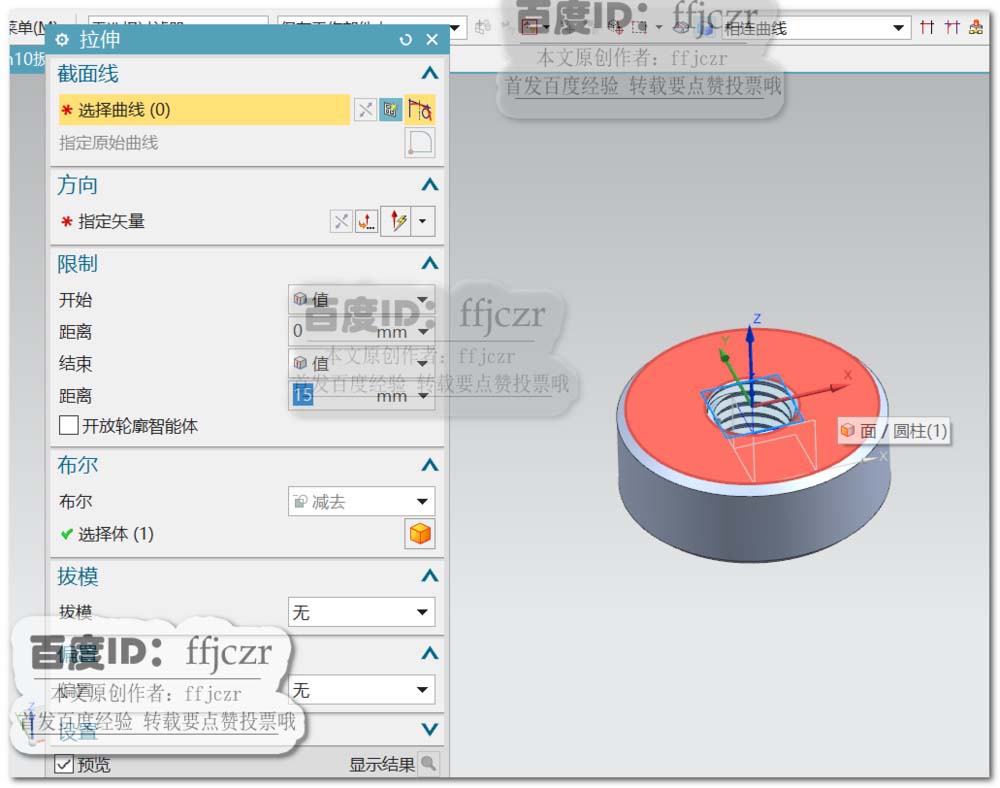Image resolution: width=1000 pixels, height=788 pixels.
Task: Open the 偏置 无 dropdown
Action: coord(361,690)
